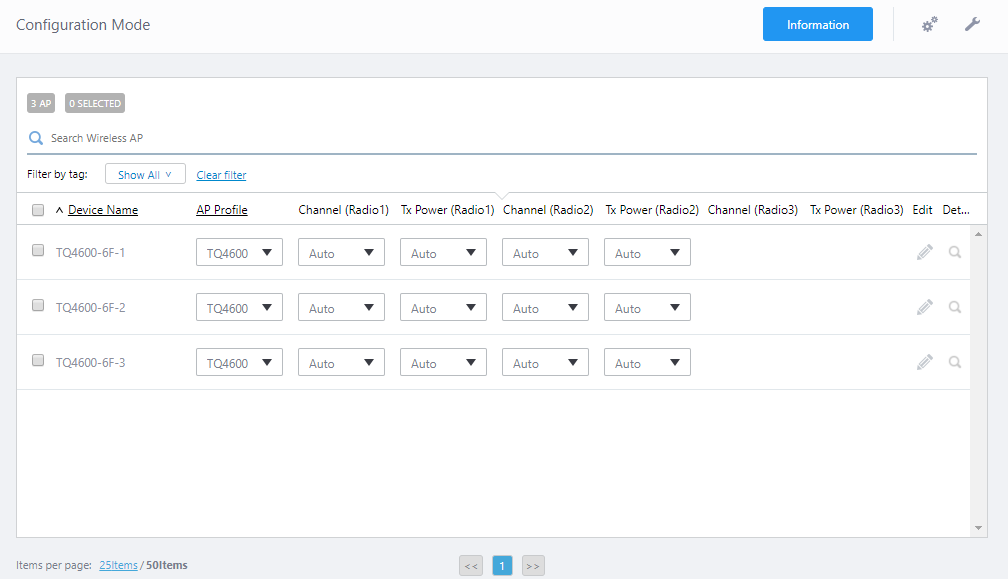Open Tx Power Radio2 dropdown for TQ4600-6F-3
Image resolution: width=1008 pixels, height=579 pixels.
[647, 362]
